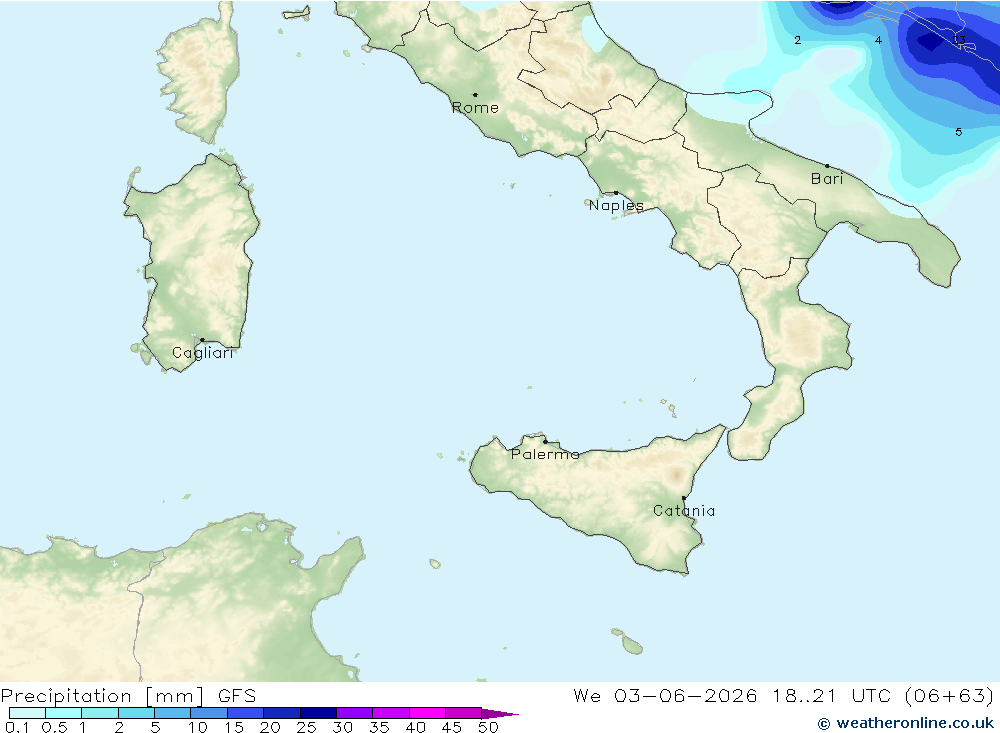Image resolution: width=1000 pixels, height=733 pixels.
Task: Click the precipitation value '4' on map
Action: (878, 40)
